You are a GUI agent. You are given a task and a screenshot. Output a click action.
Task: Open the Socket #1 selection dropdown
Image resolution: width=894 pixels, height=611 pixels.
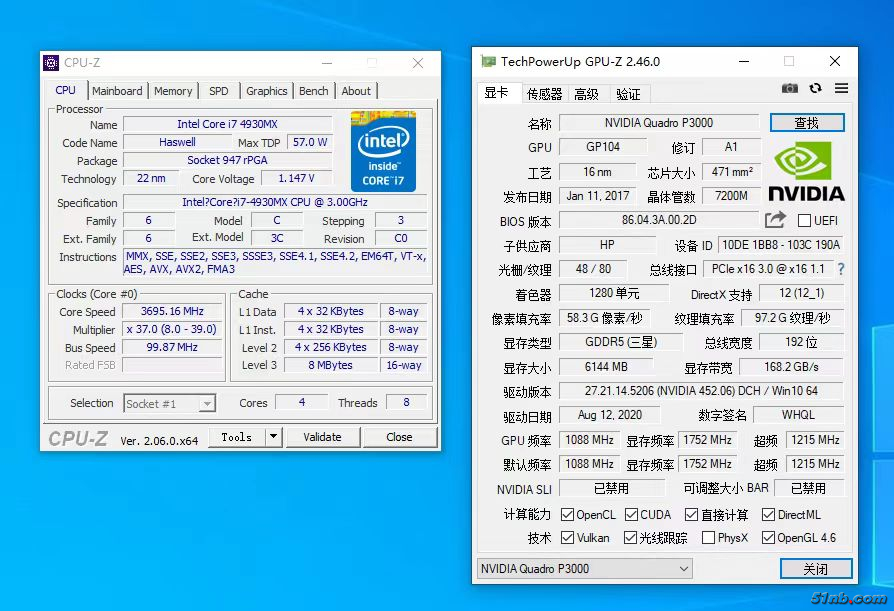169,404
